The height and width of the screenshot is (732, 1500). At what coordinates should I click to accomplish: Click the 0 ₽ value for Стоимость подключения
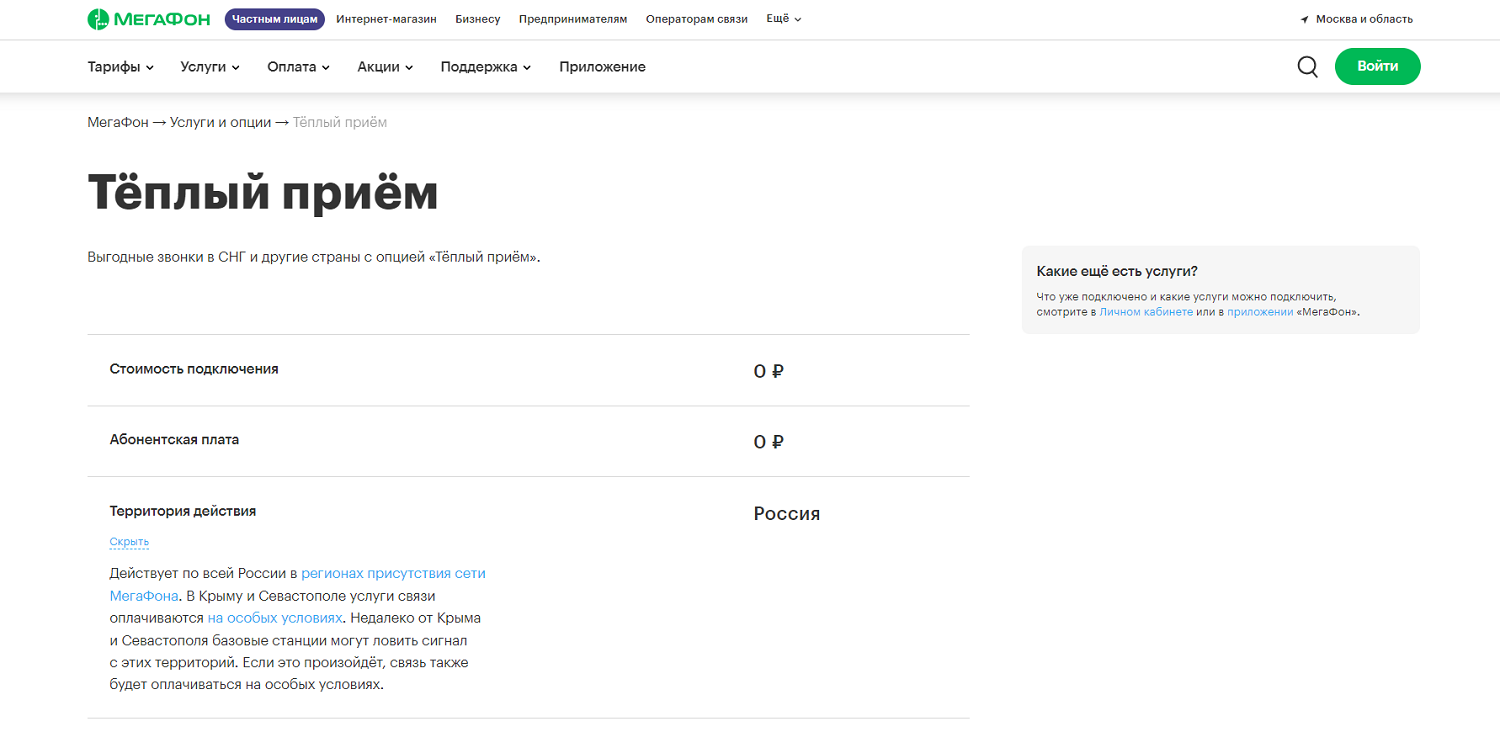pyautogui.click(x=768, y=372)
